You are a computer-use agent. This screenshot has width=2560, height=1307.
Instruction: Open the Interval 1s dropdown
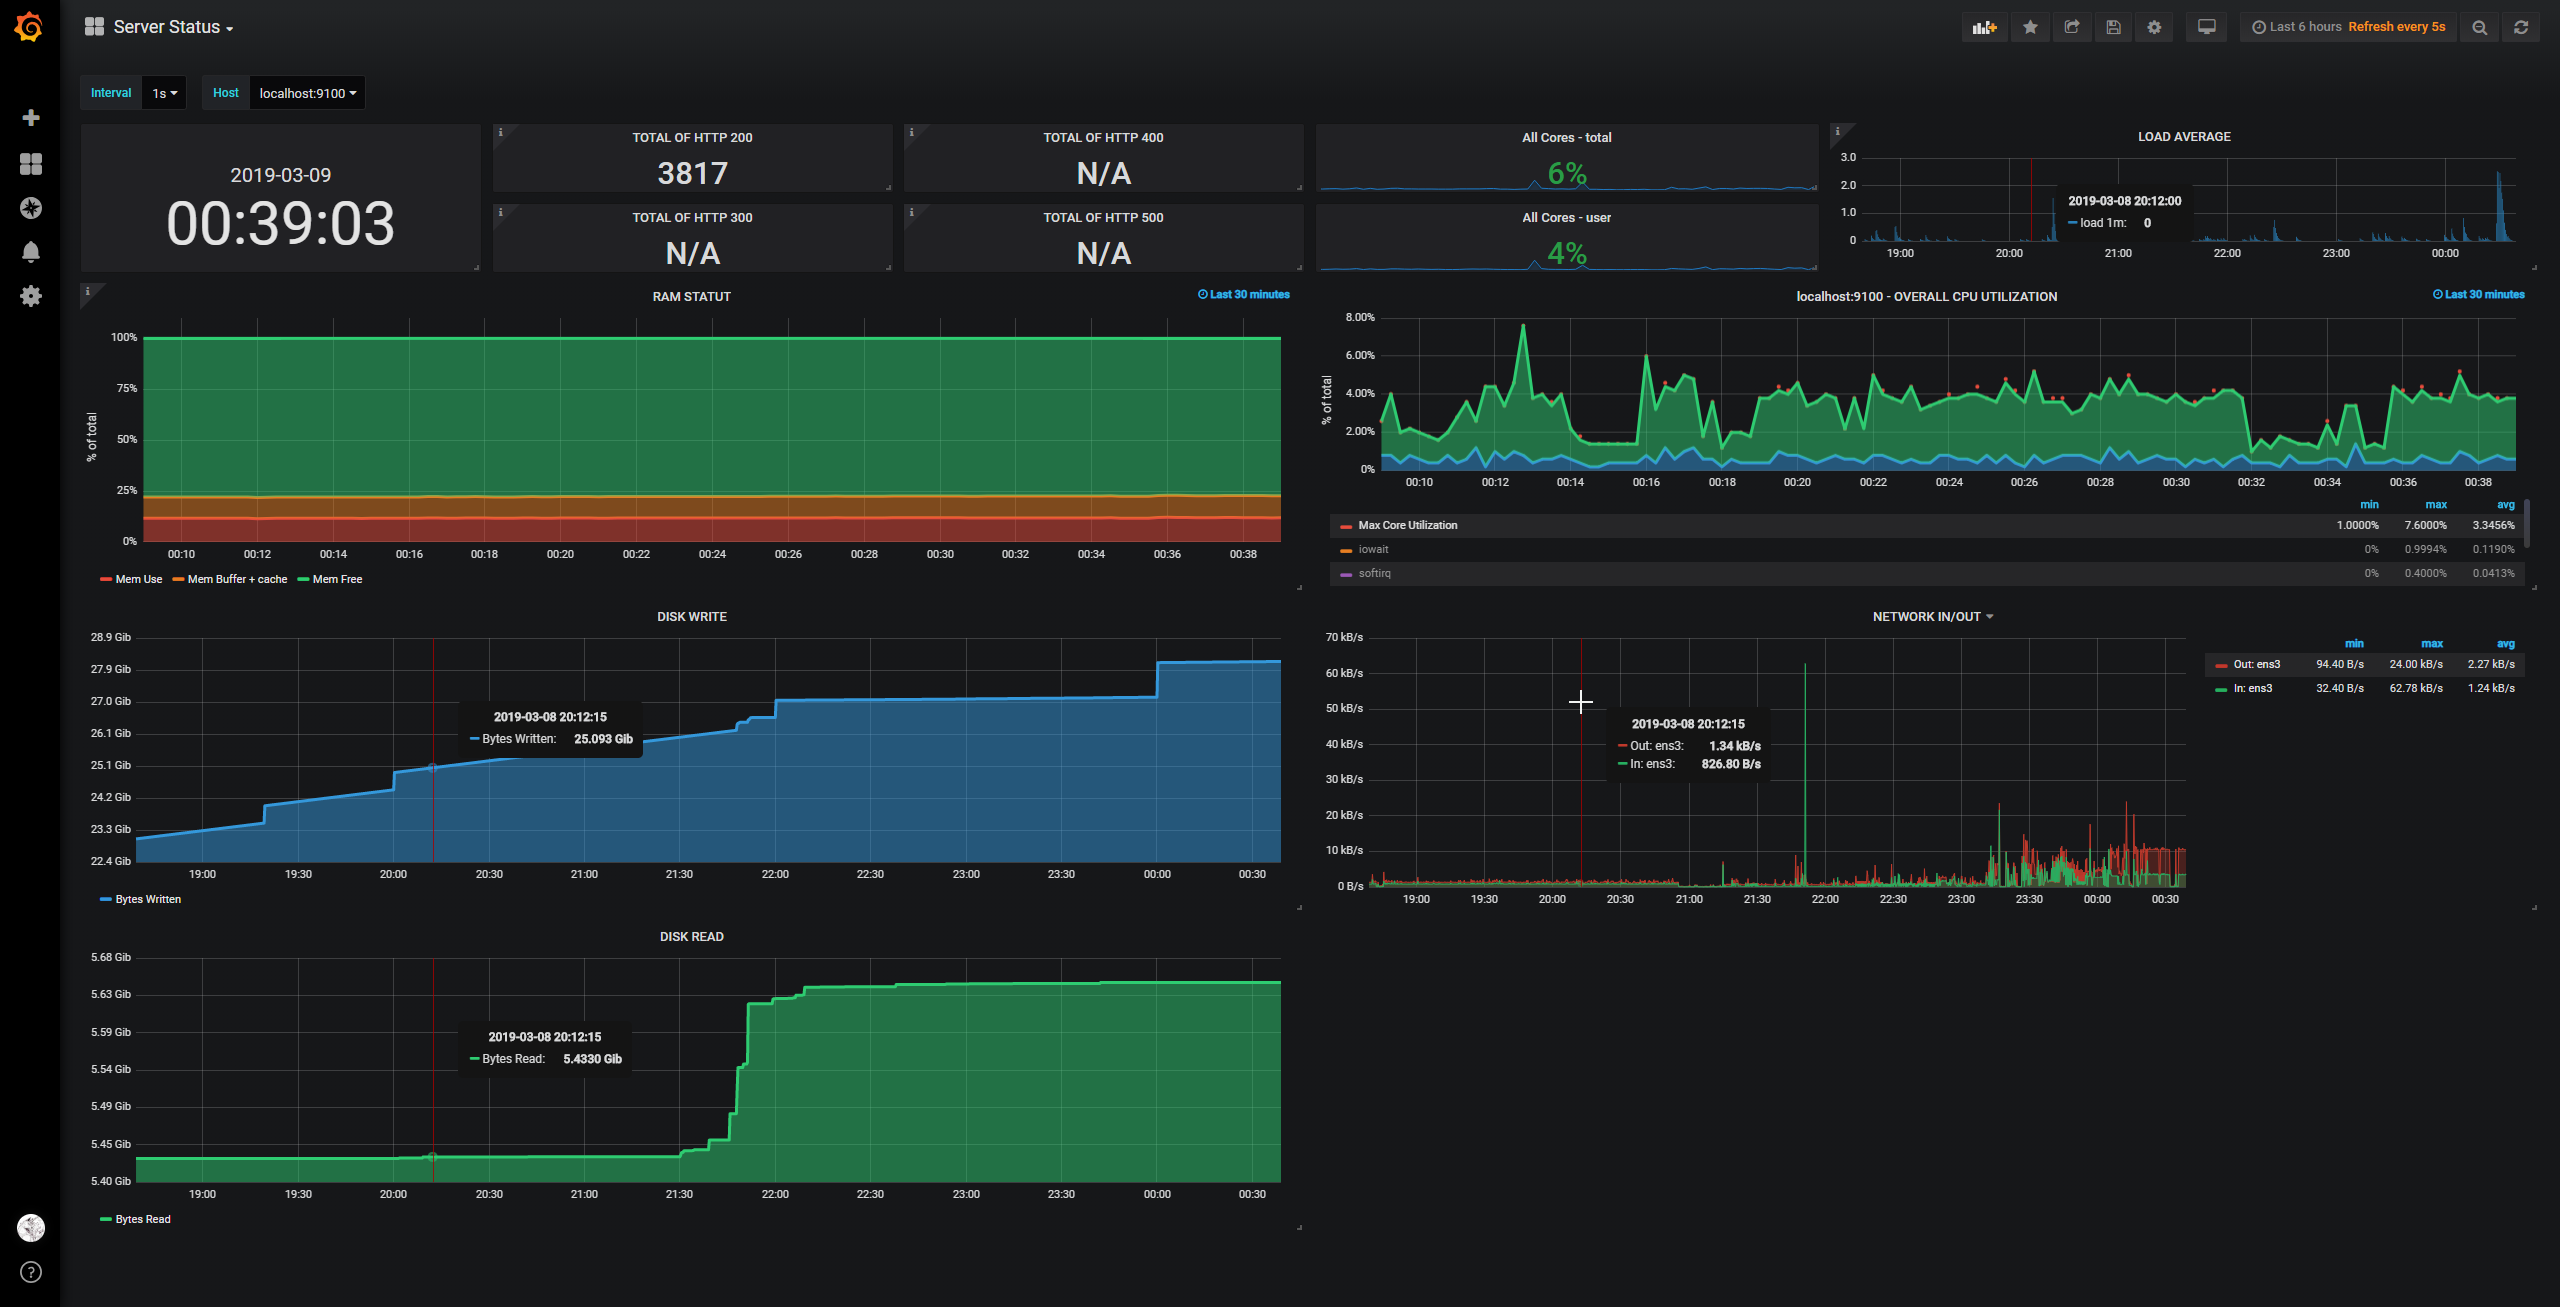pyautogui.click(x=164, y=93)
